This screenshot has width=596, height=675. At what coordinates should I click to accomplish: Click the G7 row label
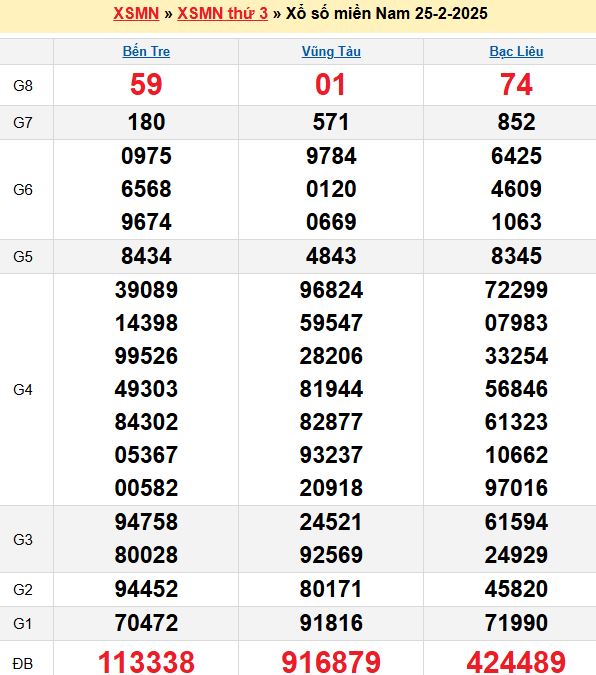tap(23, 123)
